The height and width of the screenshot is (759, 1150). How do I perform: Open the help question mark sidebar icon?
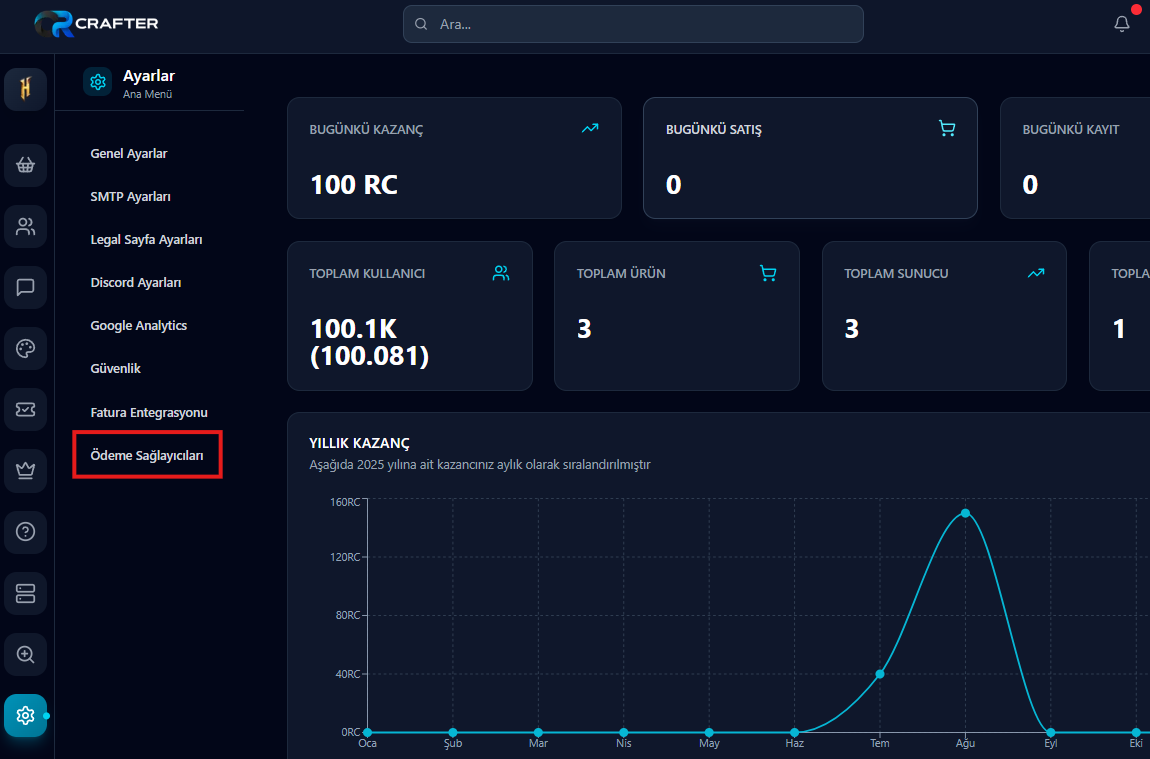pos(26,532)
